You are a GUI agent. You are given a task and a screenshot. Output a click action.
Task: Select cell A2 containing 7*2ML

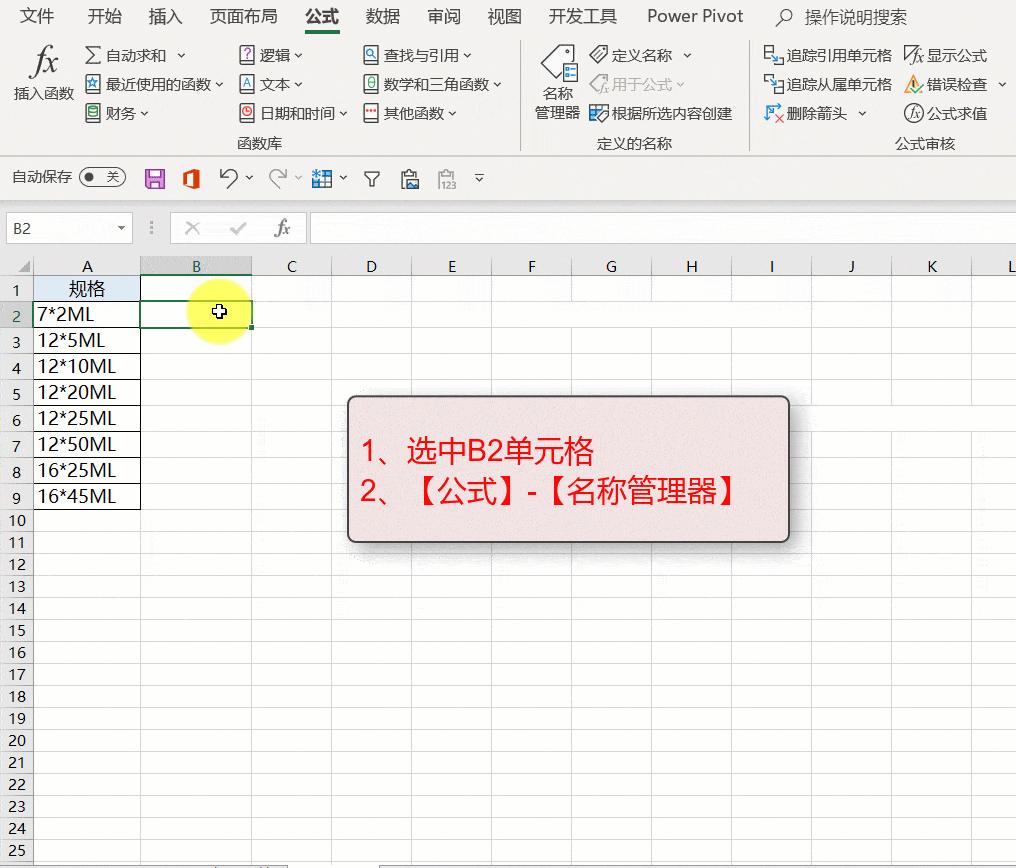point(87,313)
